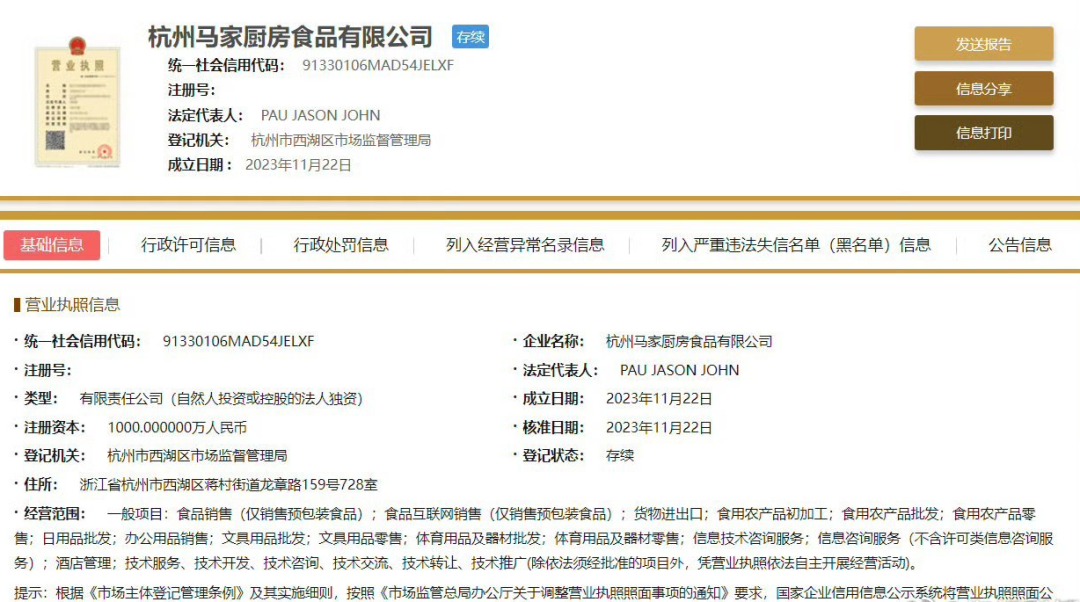Image resolution: width=1080 pixels, height=602 pixels.
Task: Open the 公告信息 tab
Action: [1020, 245]
